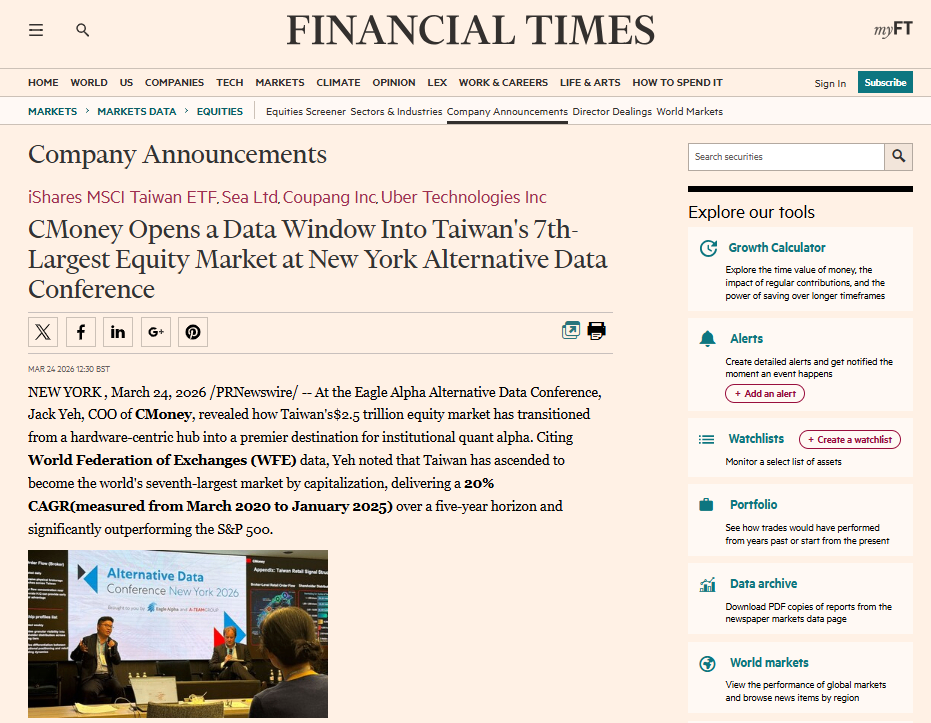Click Add an alert button
The height and width of the screenshot is (723, 931).
point(765,394)
